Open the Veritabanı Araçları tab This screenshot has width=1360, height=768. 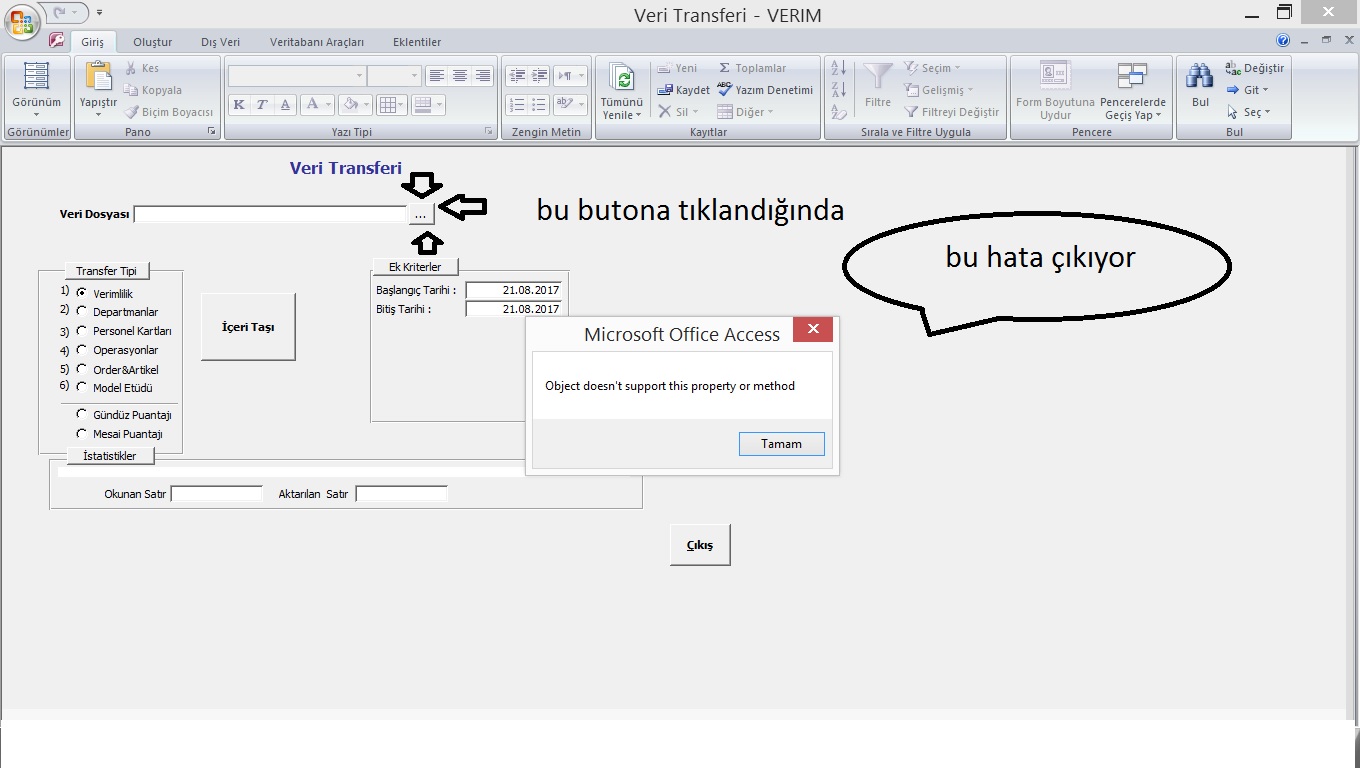pos(317,42)
